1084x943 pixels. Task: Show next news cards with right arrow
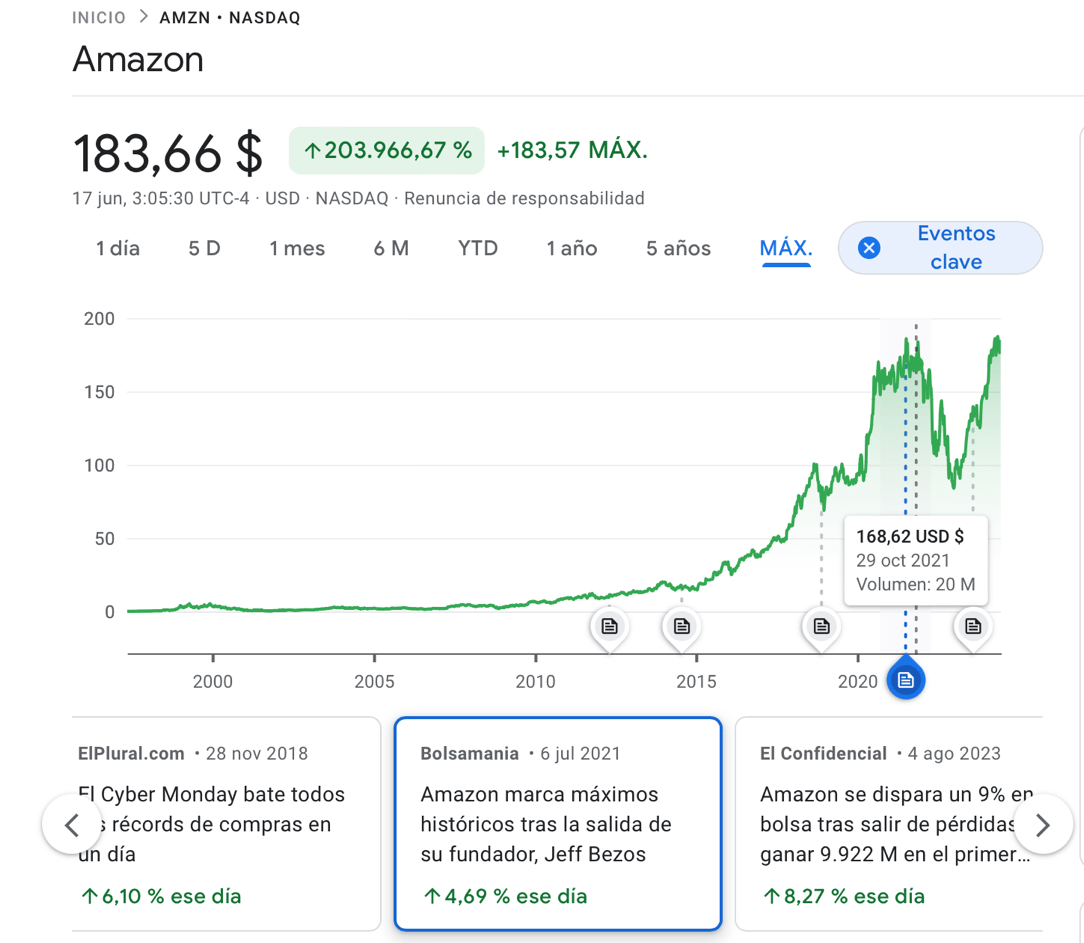tap(1042, 825)
